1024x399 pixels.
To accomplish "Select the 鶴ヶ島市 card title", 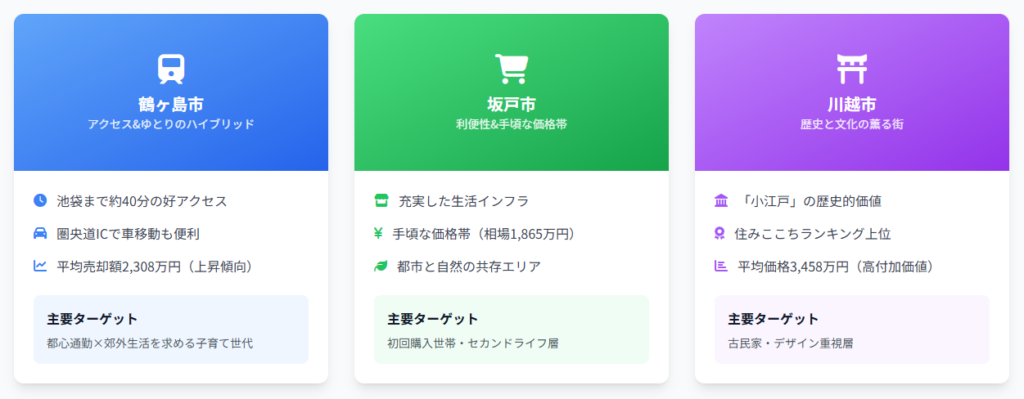I will (171, 104).
